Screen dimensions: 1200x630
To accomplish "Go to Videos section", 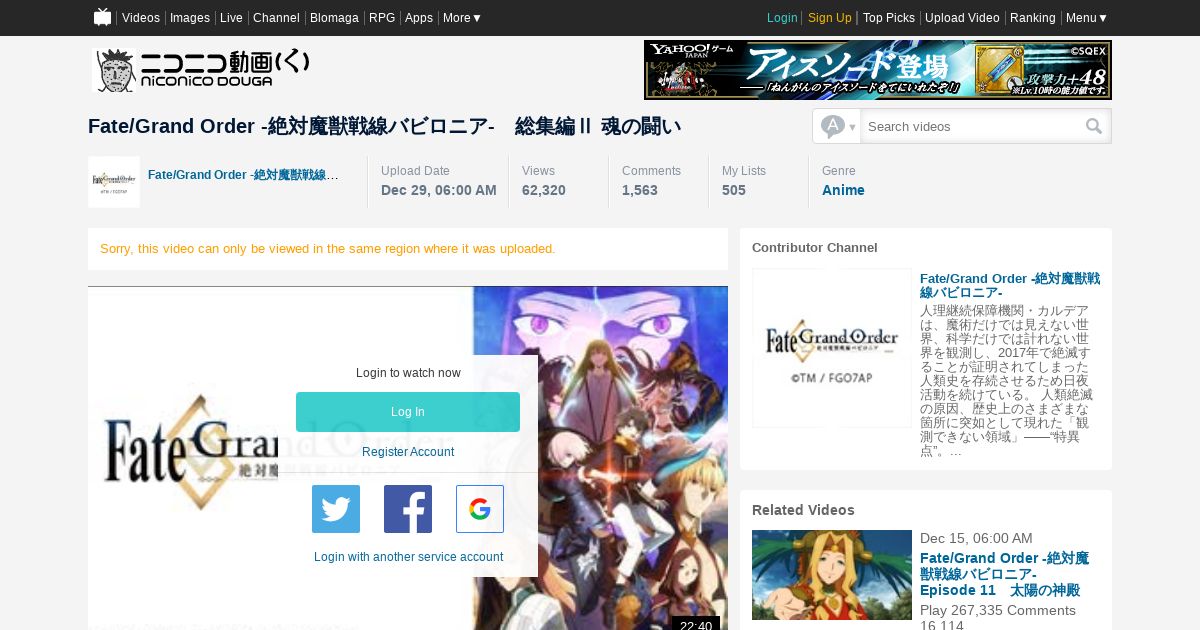I will (x=141, y=18).
